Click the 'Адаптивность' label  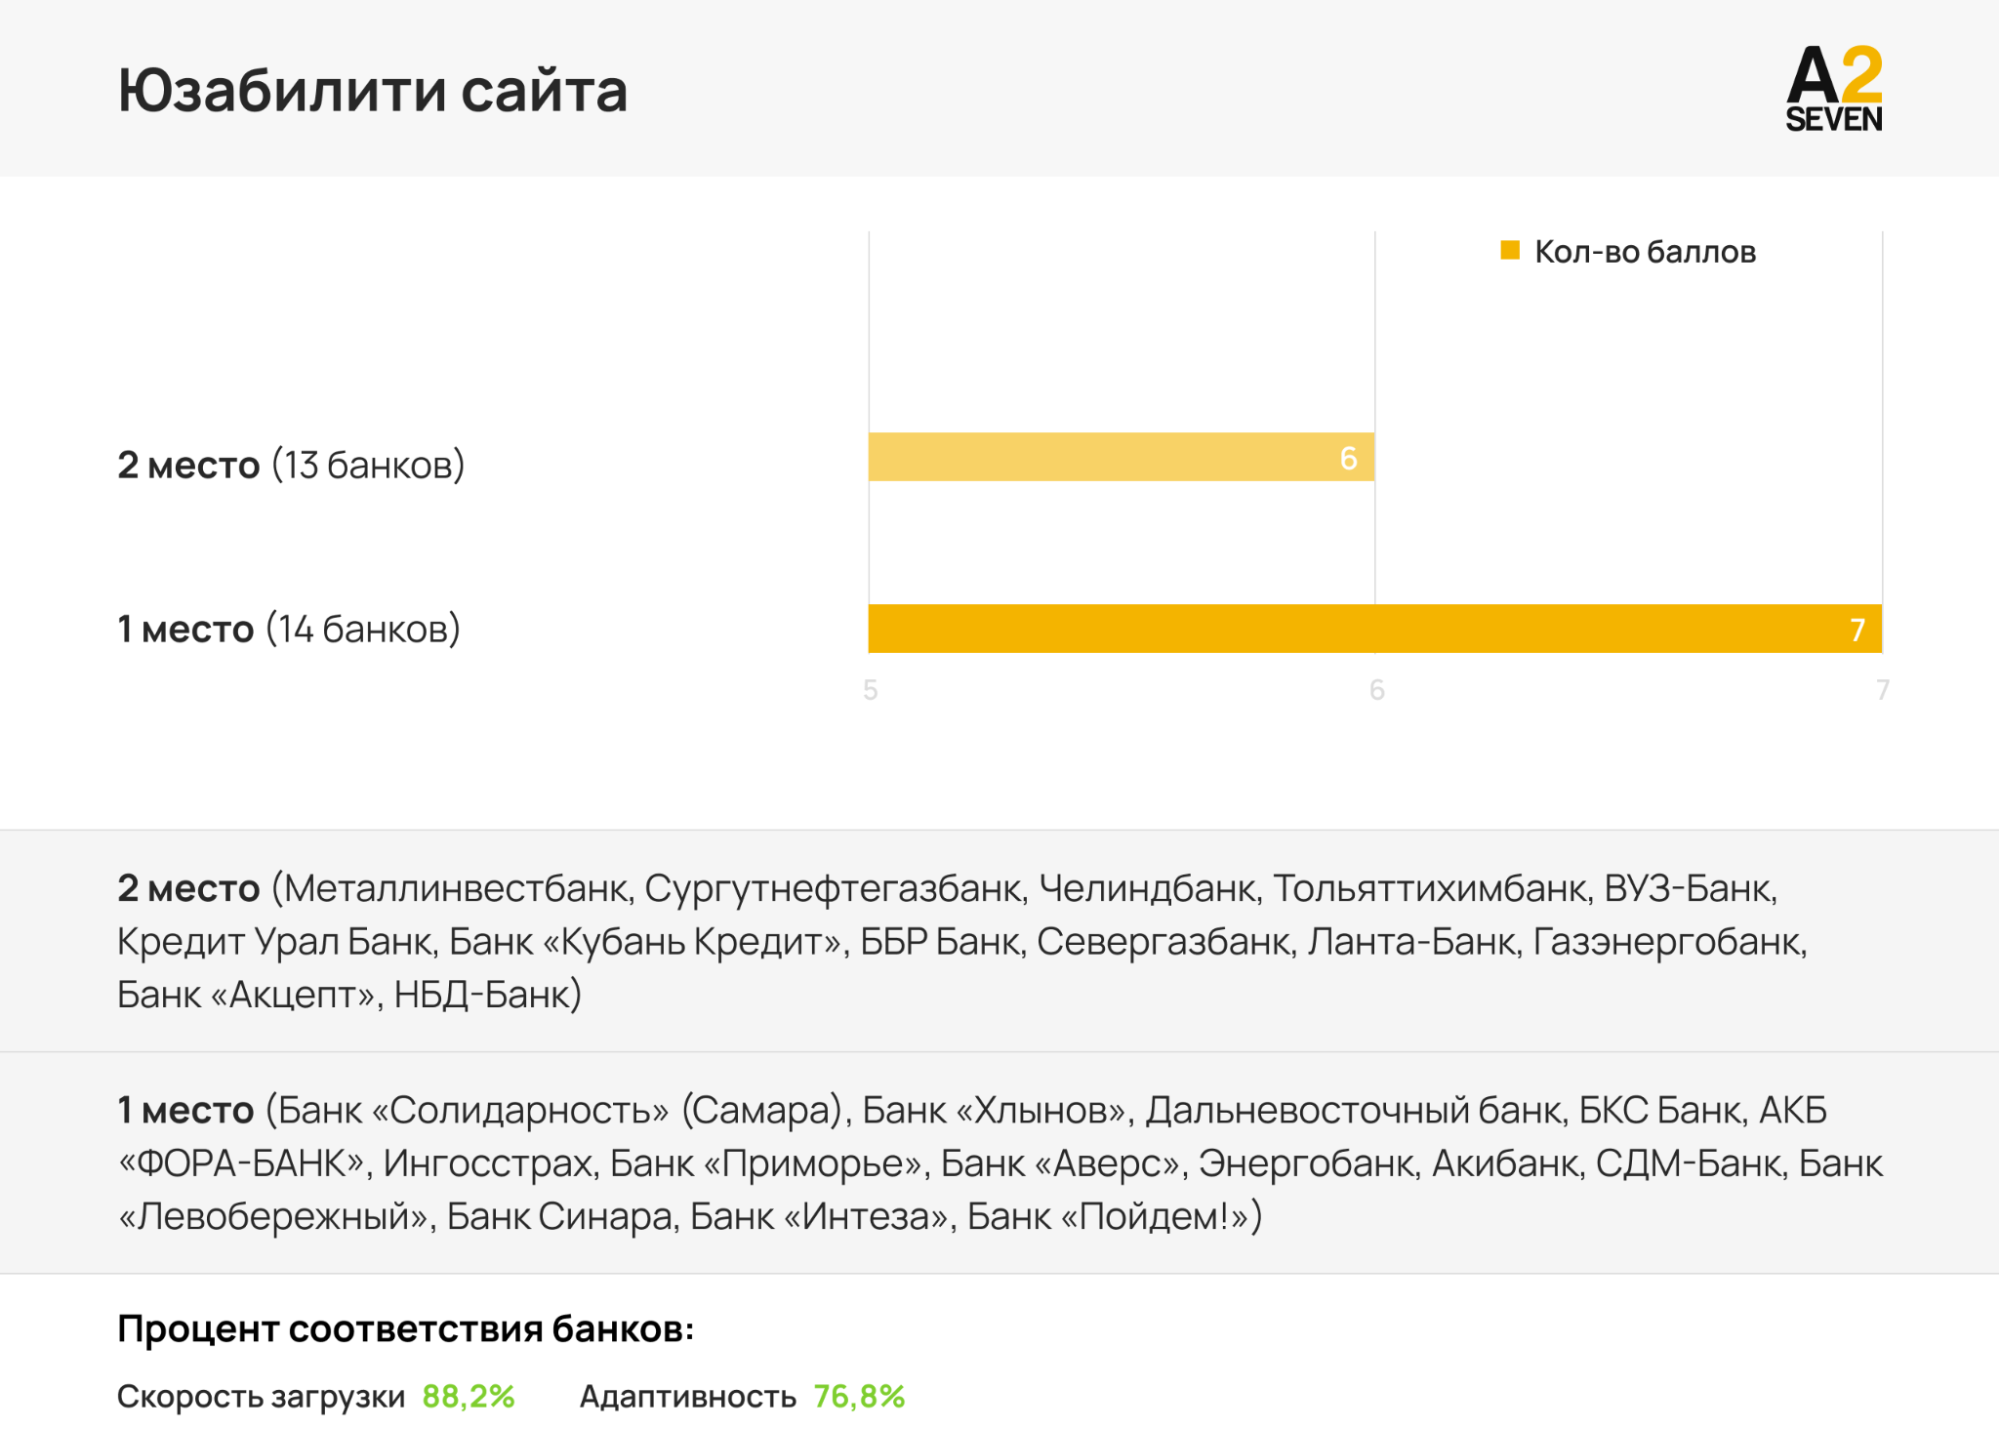[x=688, y=1396]
